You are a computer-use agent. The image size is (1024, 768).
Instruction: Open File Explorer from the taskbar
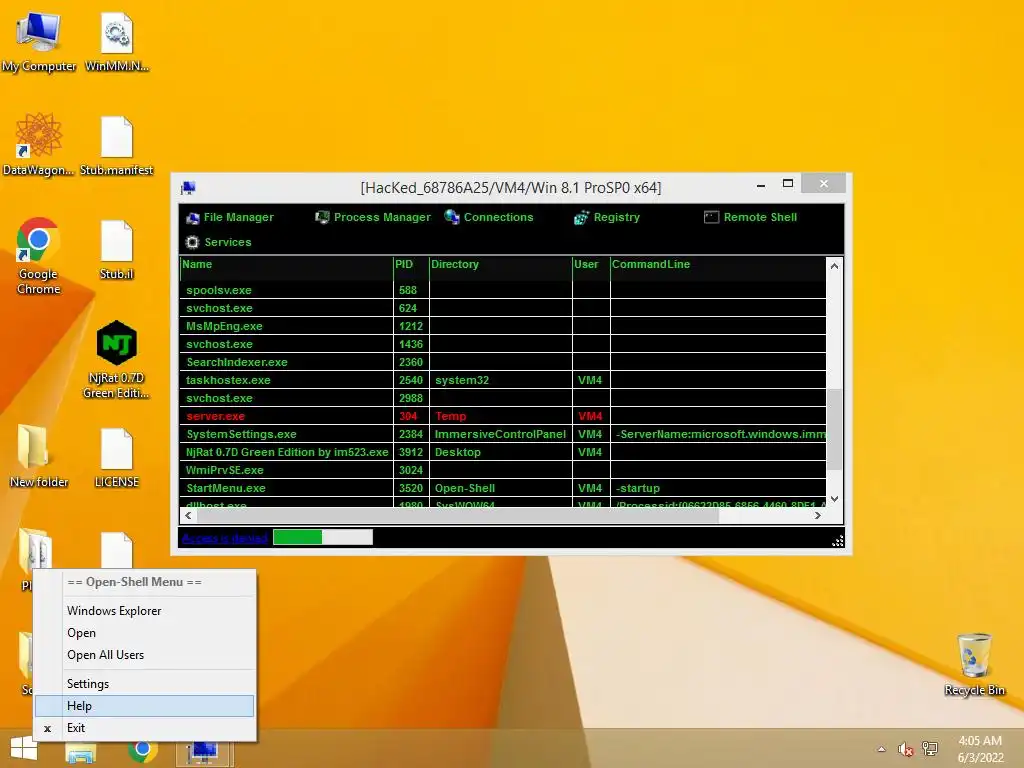[x=81, y=753]
